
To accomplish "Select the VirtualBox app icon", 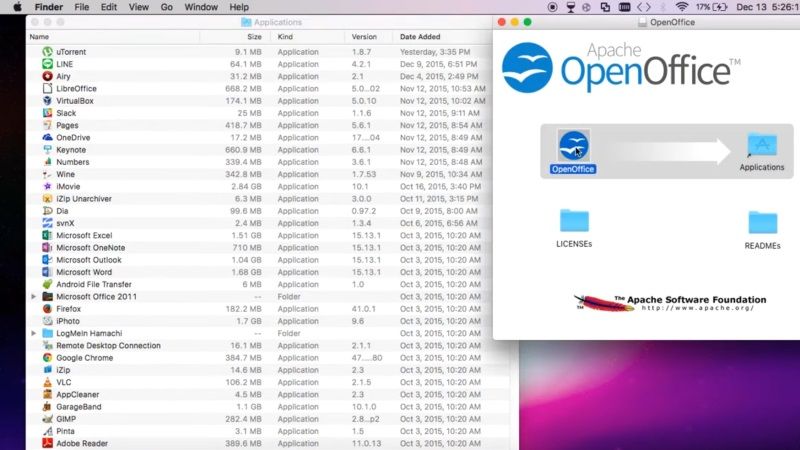I will (x=47, y=101).
